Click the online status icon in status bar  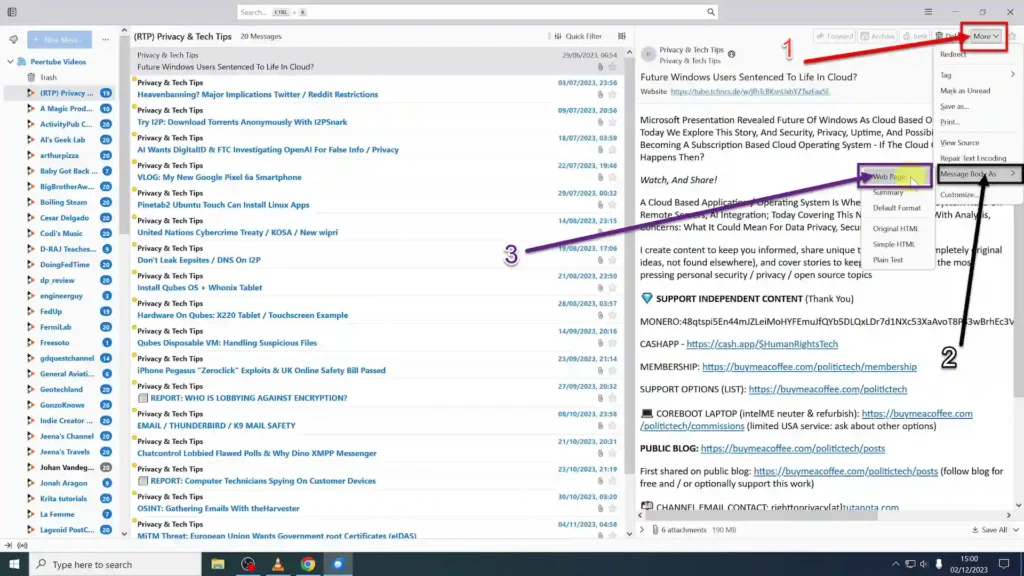22,545
